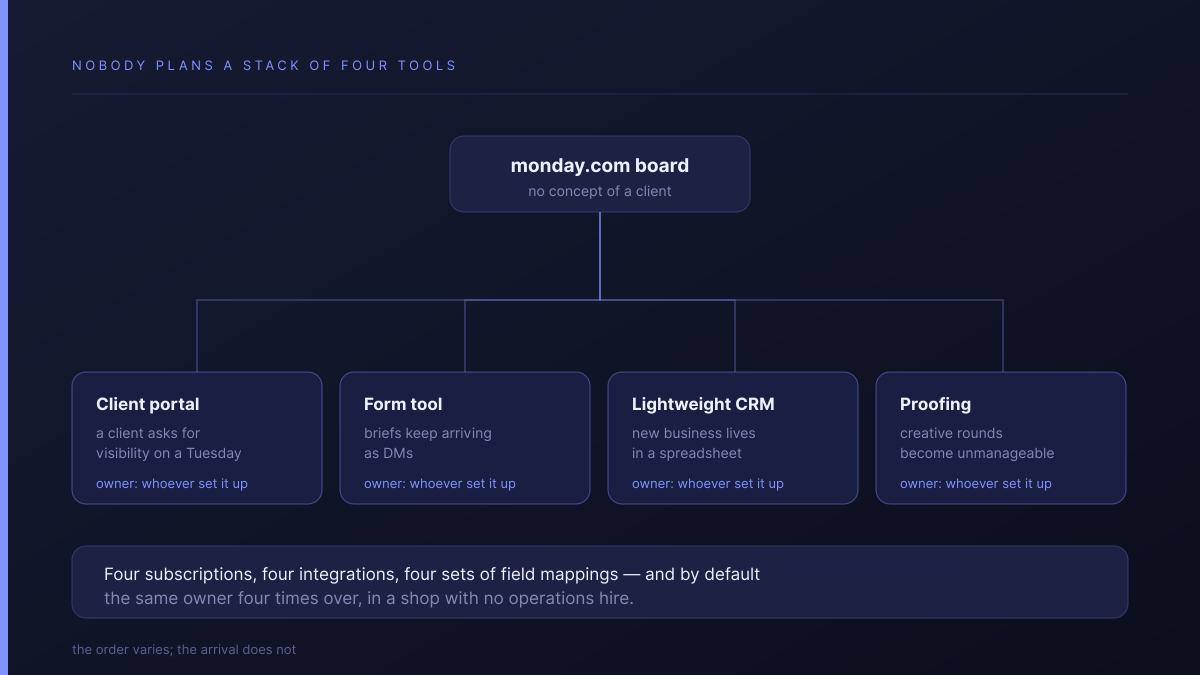Select the monday.com board box
Screen dimensions: 1200x675
click(x=600, y=174)
